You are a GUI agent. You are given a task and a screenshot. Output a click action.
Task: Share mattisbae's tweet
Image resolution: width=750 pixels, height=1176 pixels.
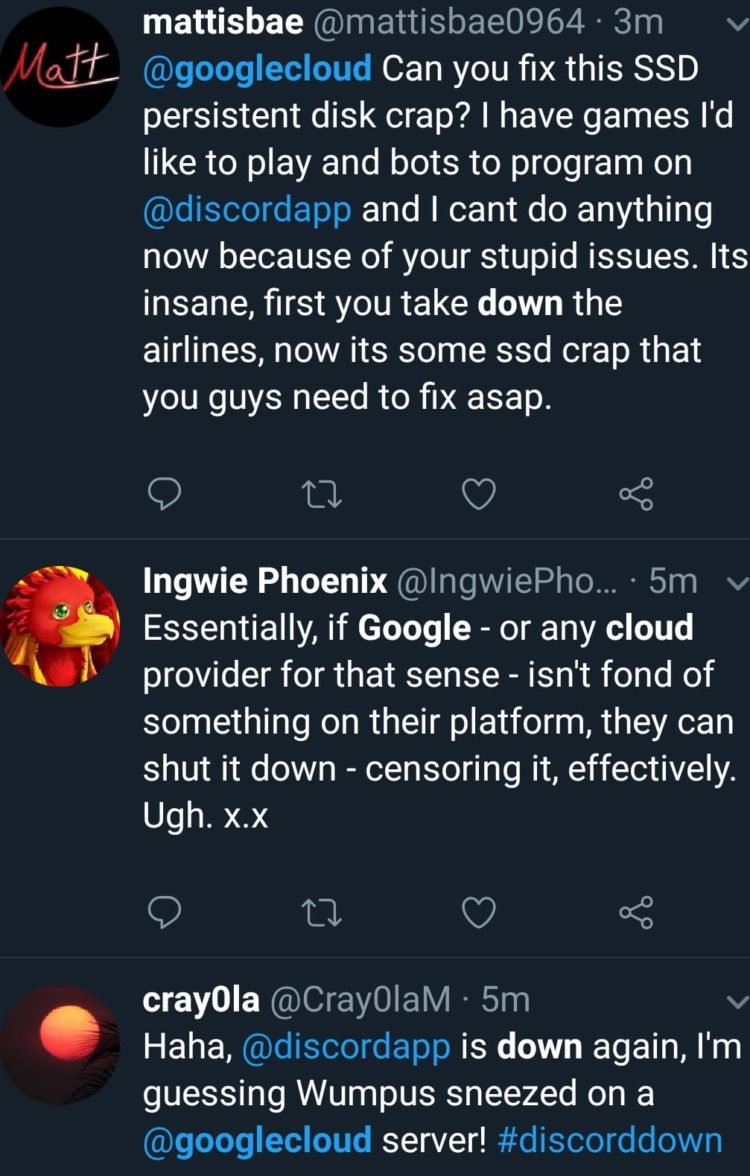(x=635, y=494)
